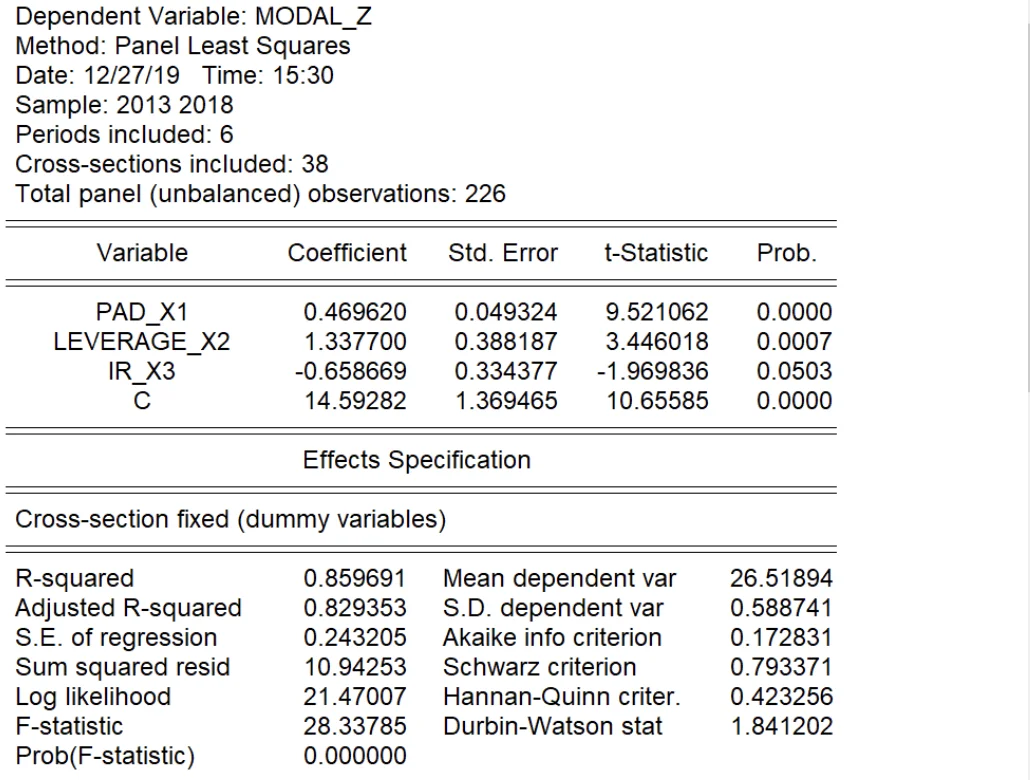Click the PAD_X1 variable name
The height and width of the screenshot is (780, 1030).
coord(142,312)
